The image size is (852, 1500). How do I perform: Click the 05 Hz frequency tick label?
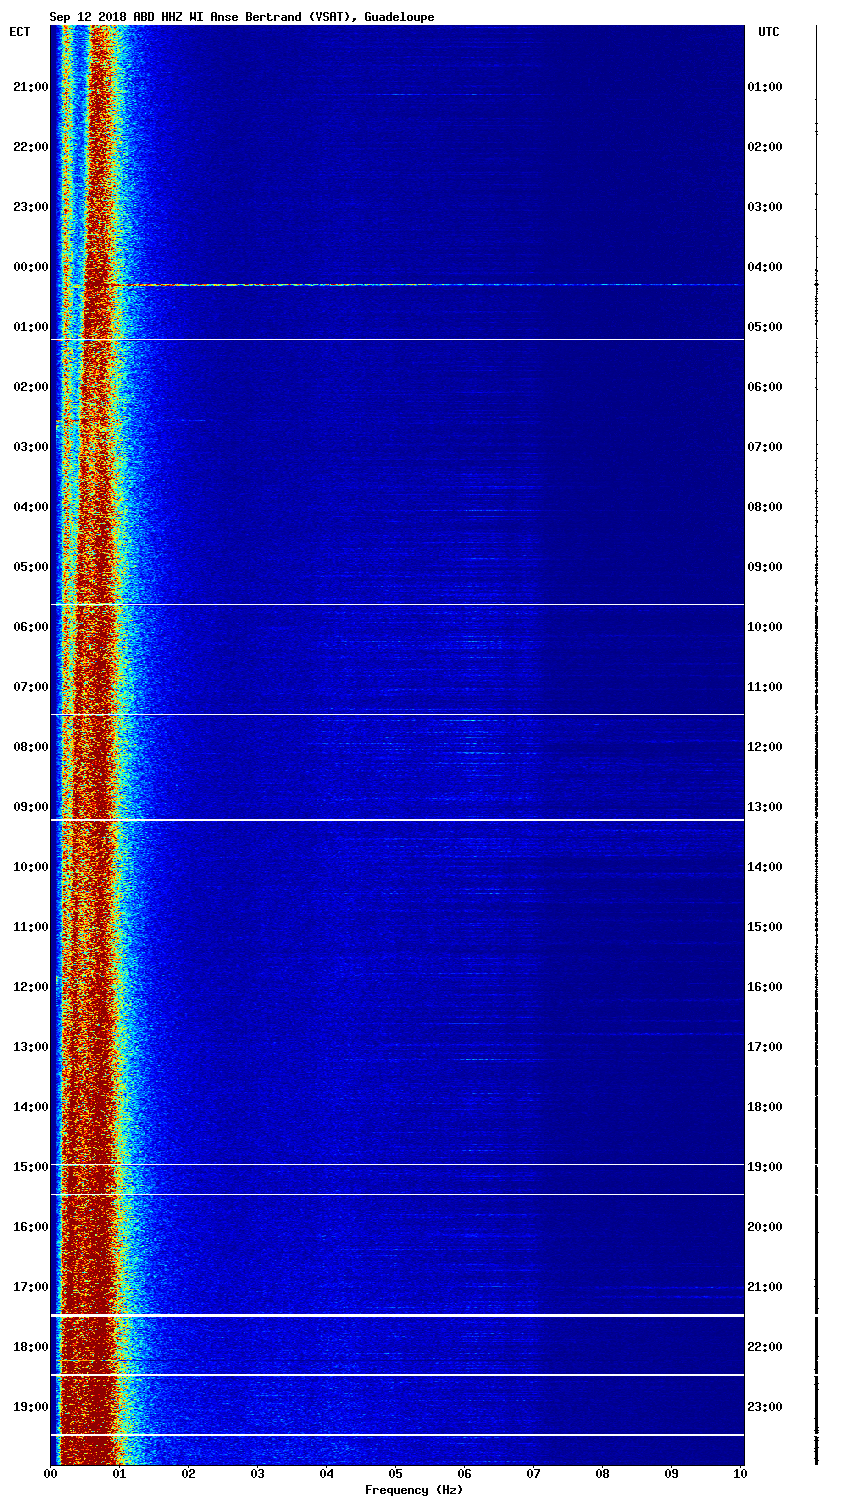tap(395, 1474)
